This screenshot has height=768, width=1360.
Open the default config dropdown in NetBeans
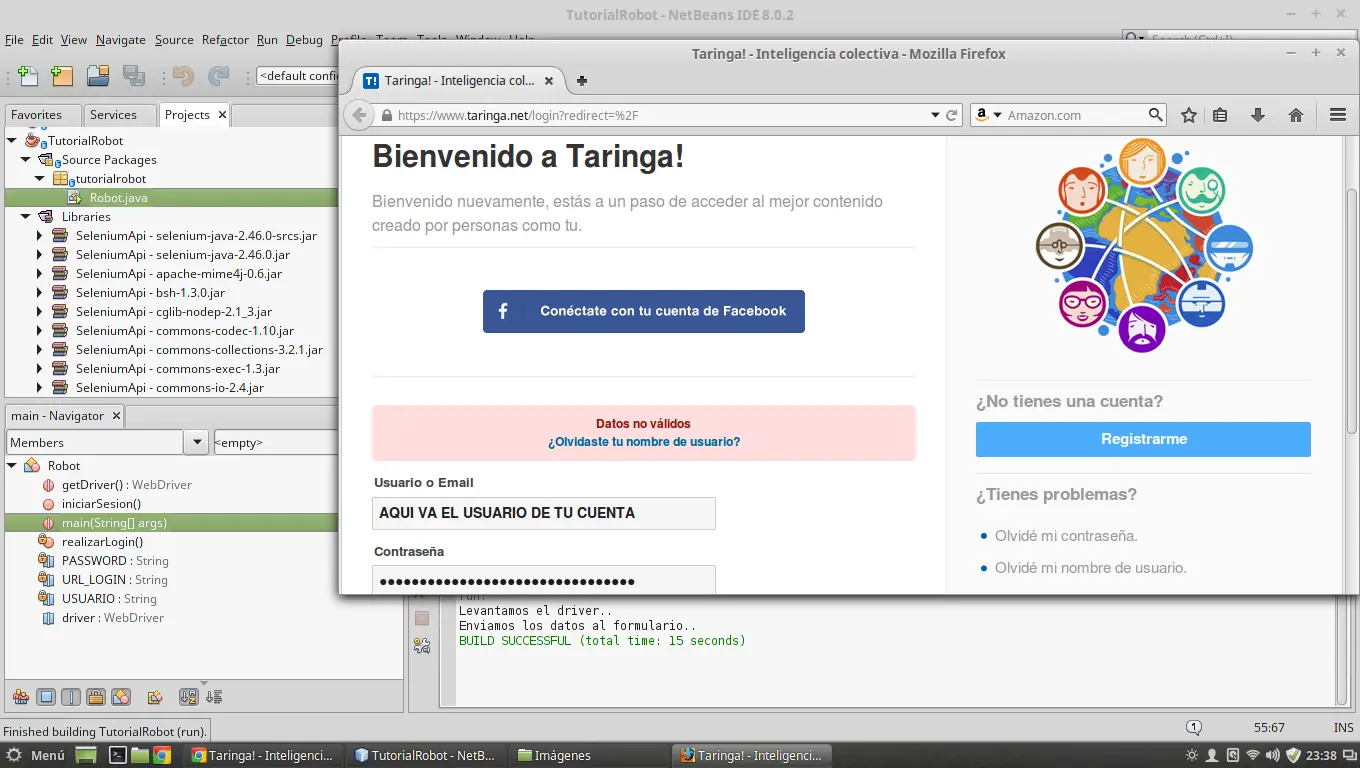click(x=298, y=76)
